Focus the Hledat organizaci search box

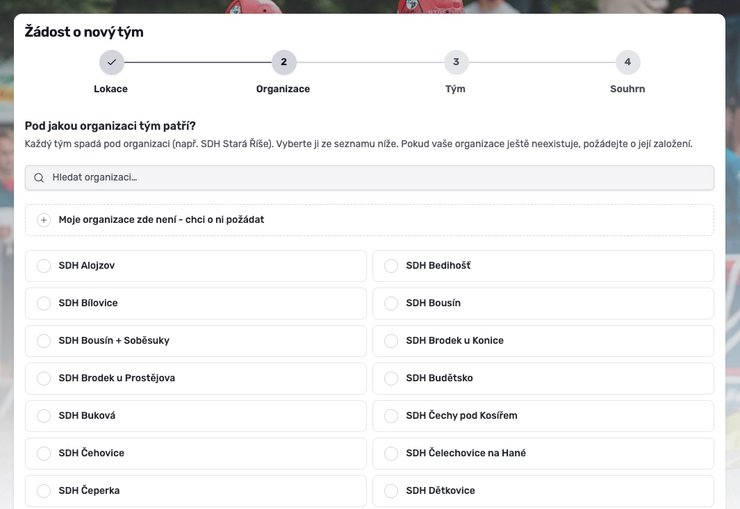pos(370,178)
